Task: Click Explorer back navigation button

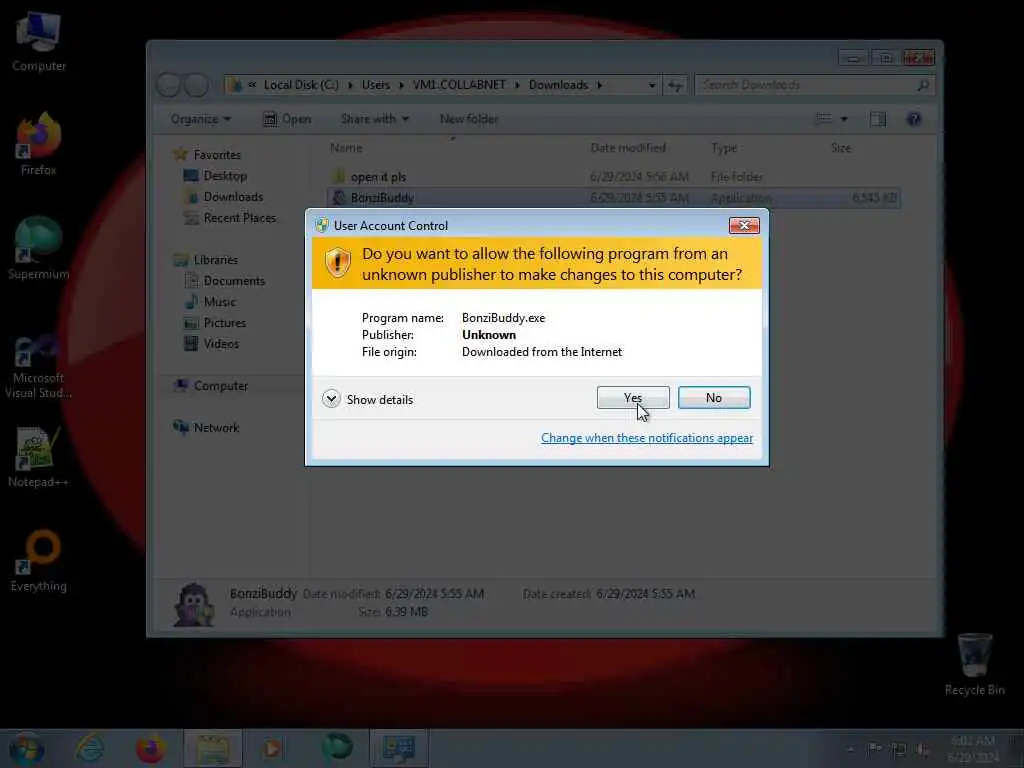Action: [168, 85]
